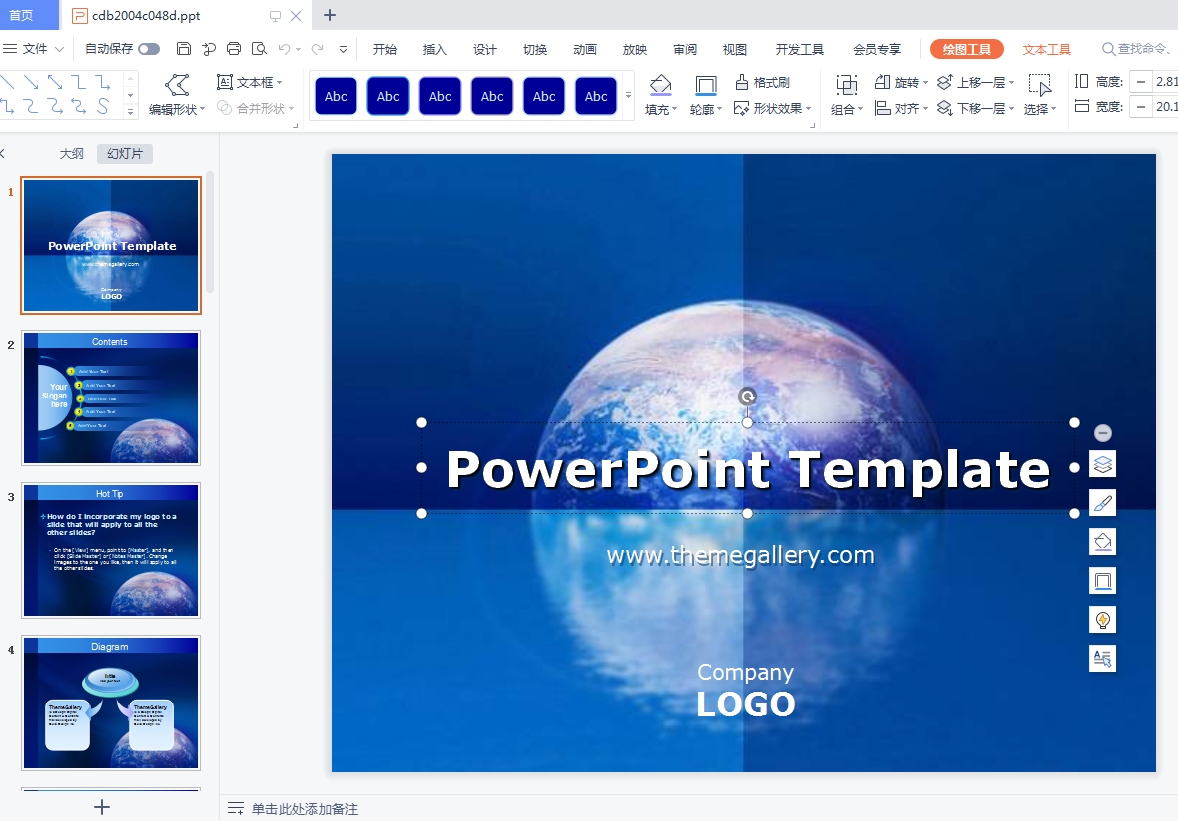Decrease 高度 height with the minus button
Screen dimensions: 1178x821
[x=1141, y=82]
